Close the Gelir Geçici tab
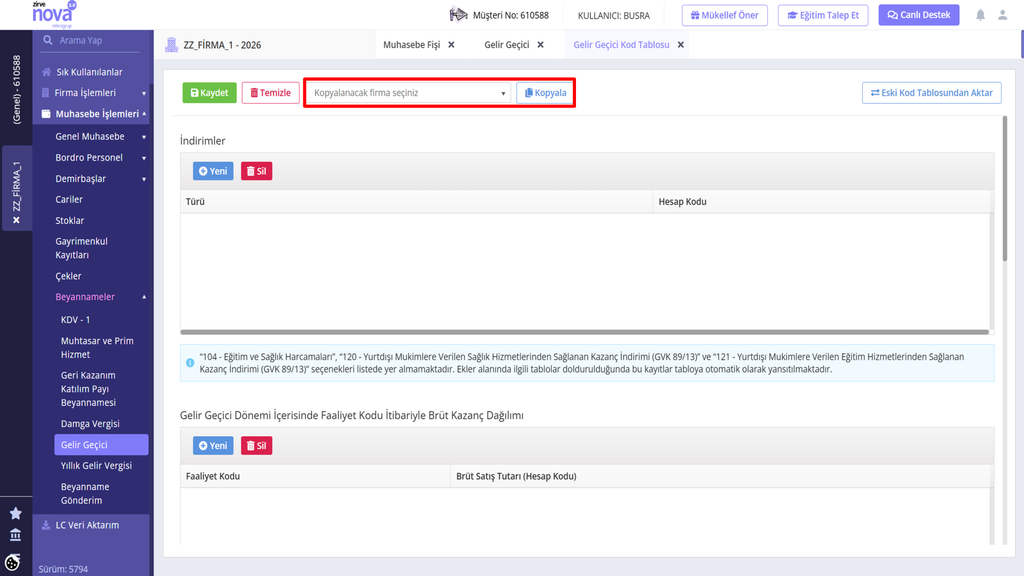The image size is (1024, 576). (x=540, y=45)
